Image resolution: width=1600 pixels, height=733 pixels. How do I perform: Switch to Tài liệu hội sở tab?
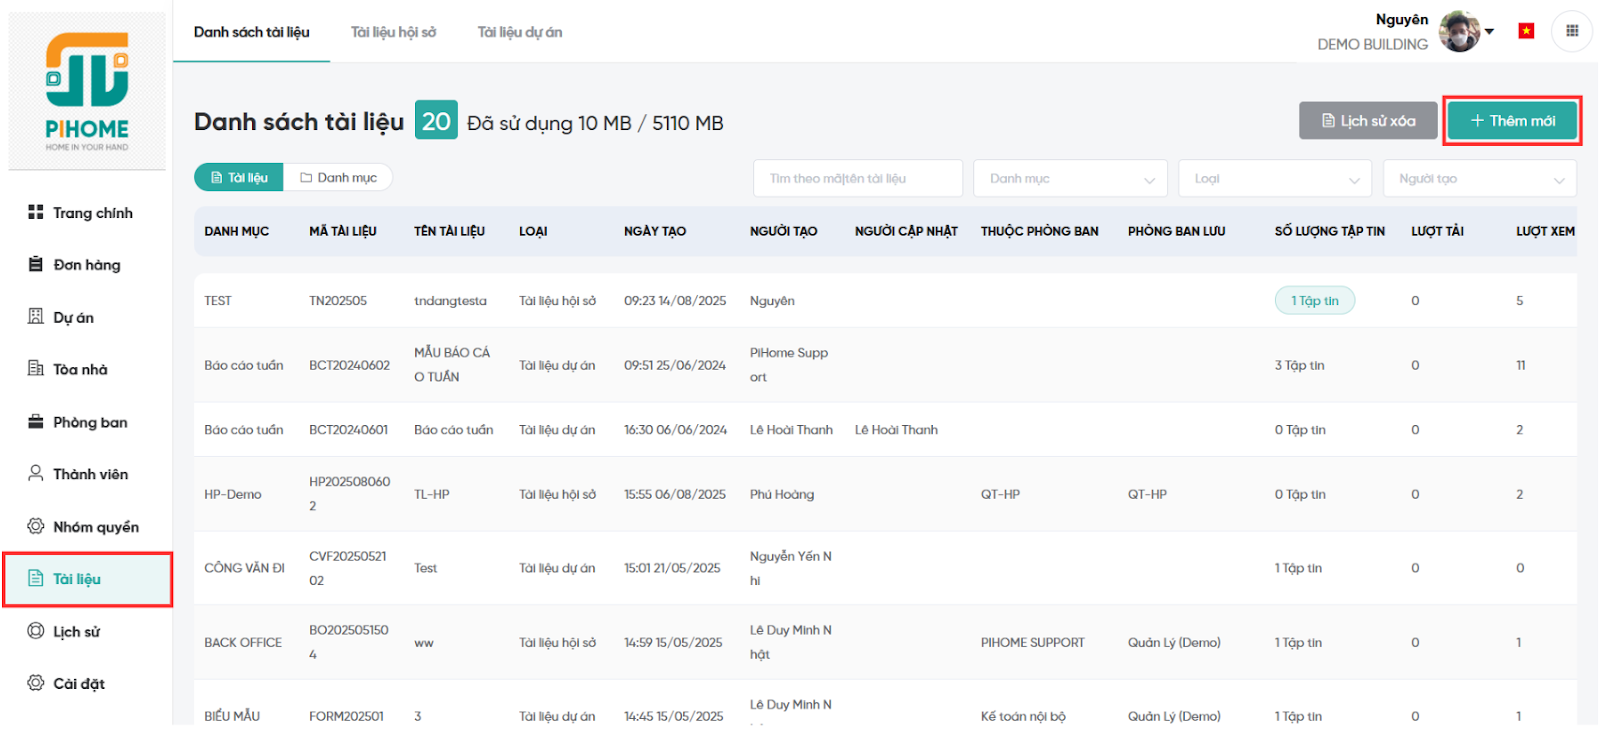(393, 32)
